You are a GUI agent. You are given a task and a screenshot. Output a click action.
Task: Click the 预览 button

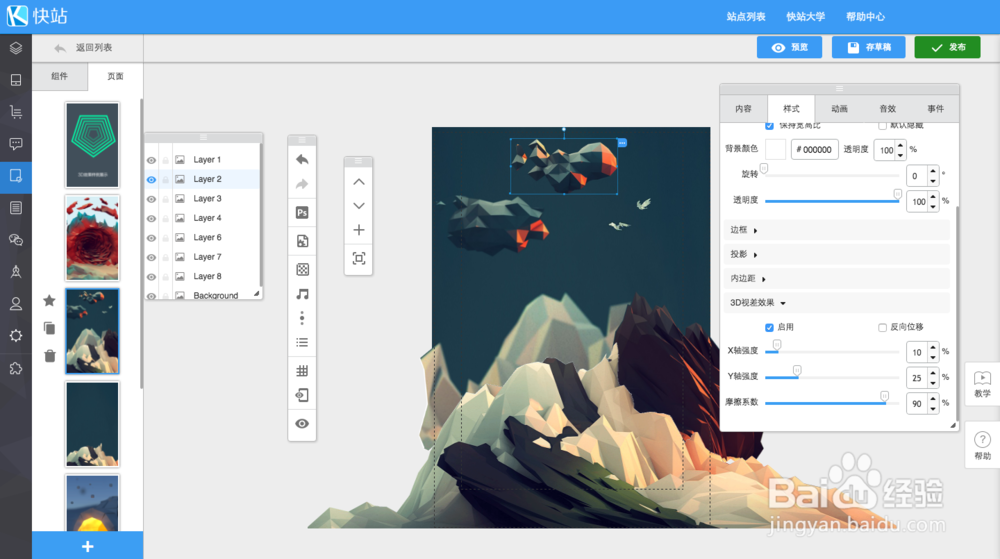coord(790,47)
